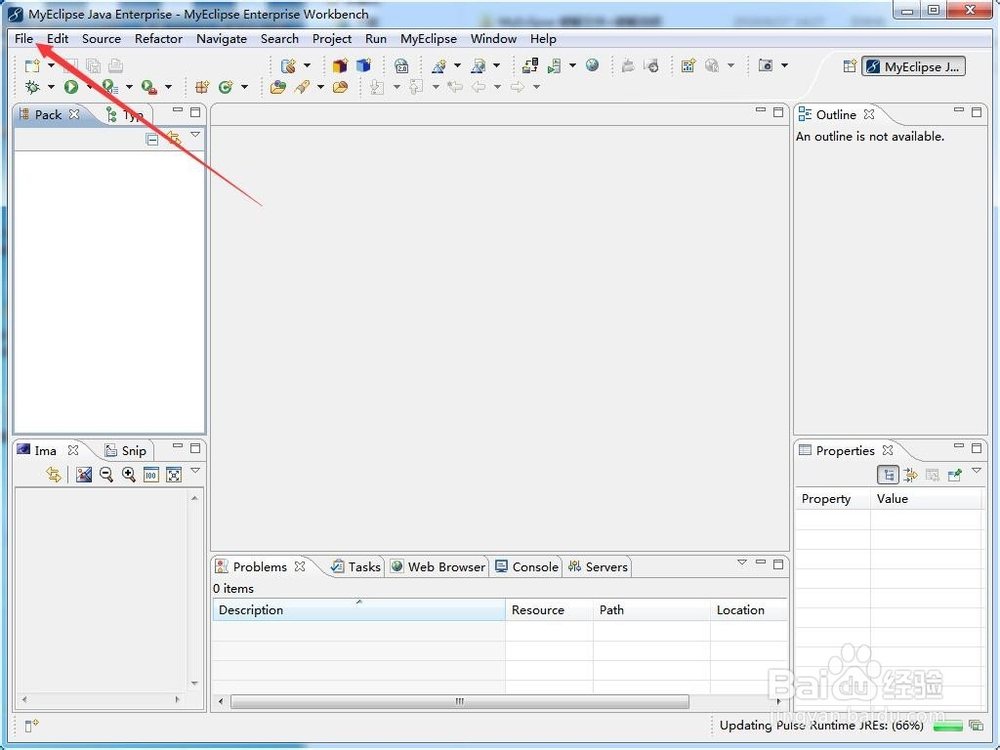Open the Problems view menu triangle
This screenshot has width=1000, height=750.
(742, 562)
